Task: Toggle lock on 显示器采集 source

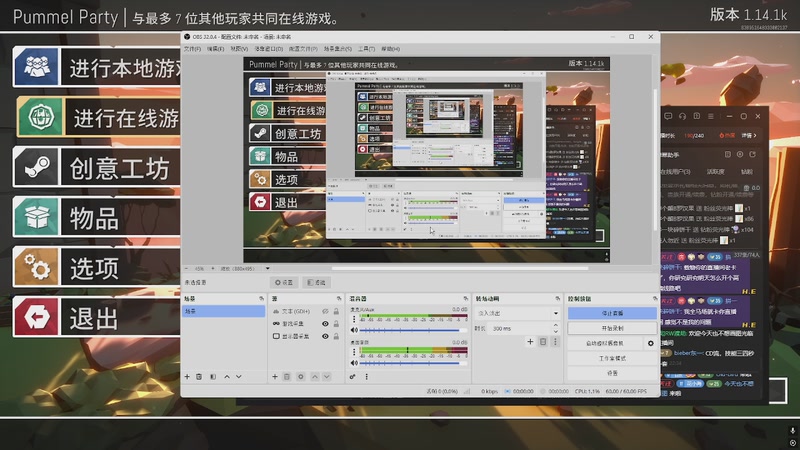Action: [x=336, y=336]
